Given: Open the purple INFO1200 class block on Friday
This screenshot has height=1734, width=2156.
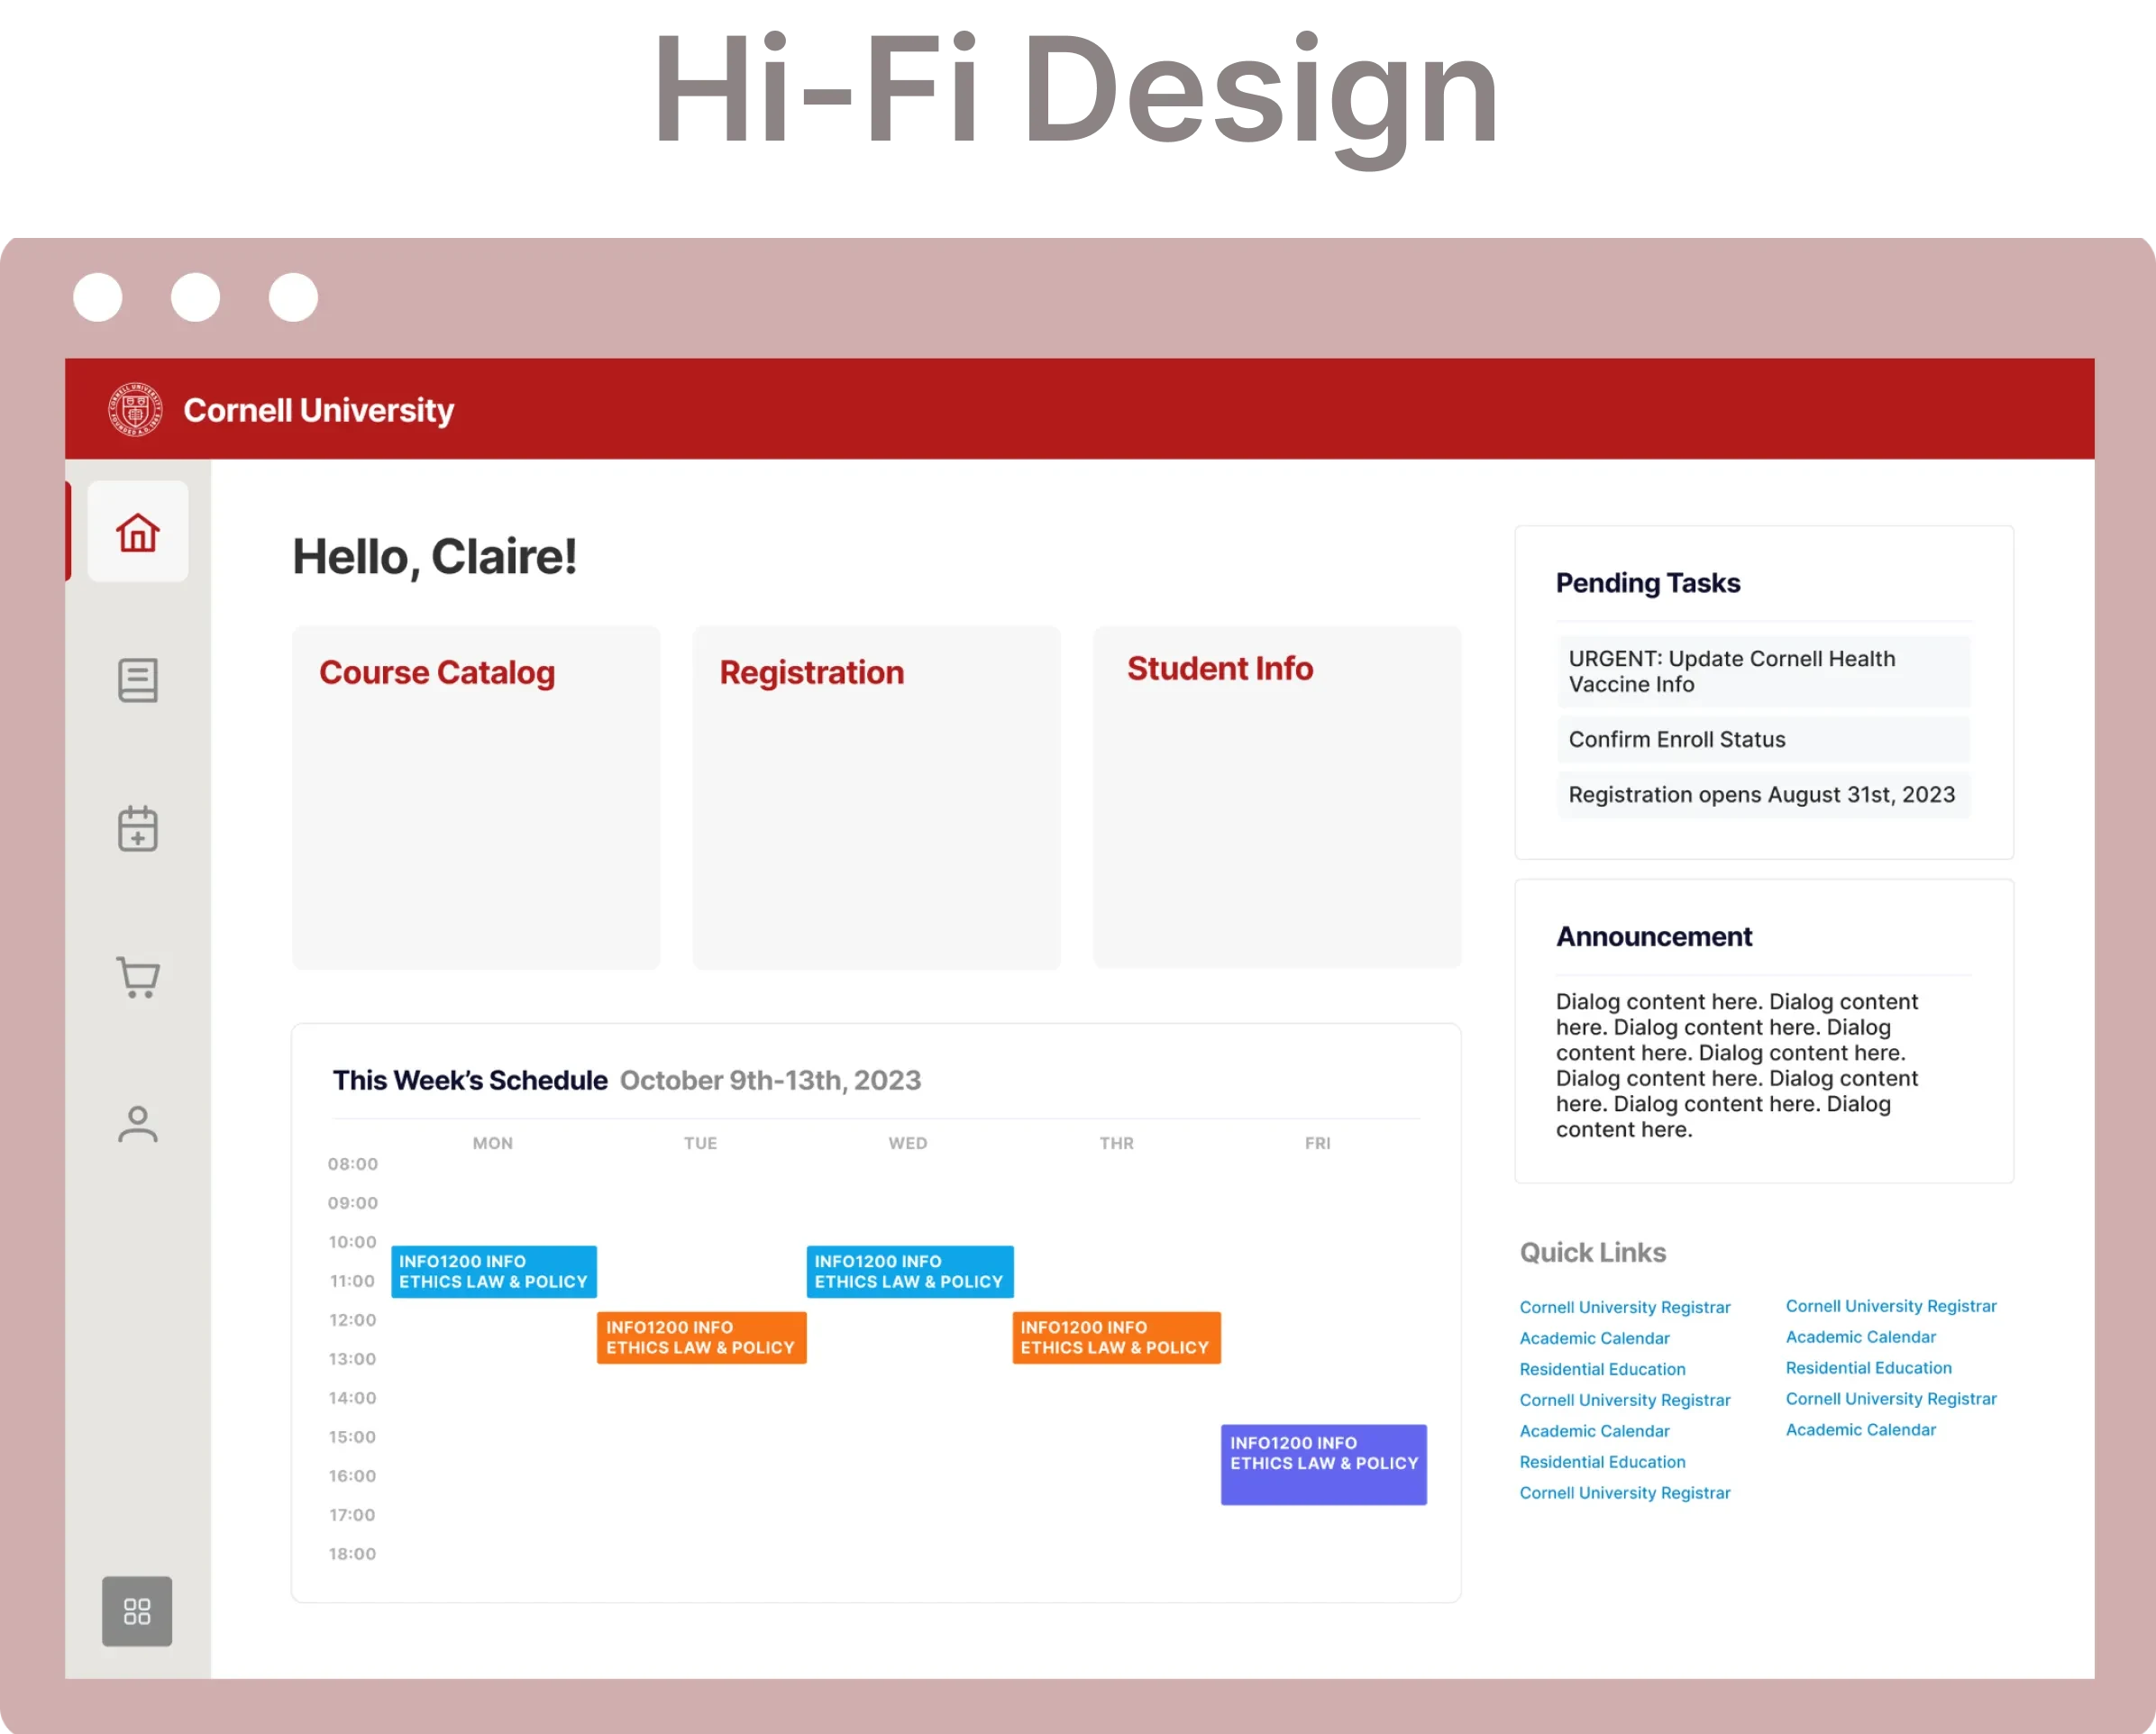Looking at the screenshot, I should coord(1324,1465).
